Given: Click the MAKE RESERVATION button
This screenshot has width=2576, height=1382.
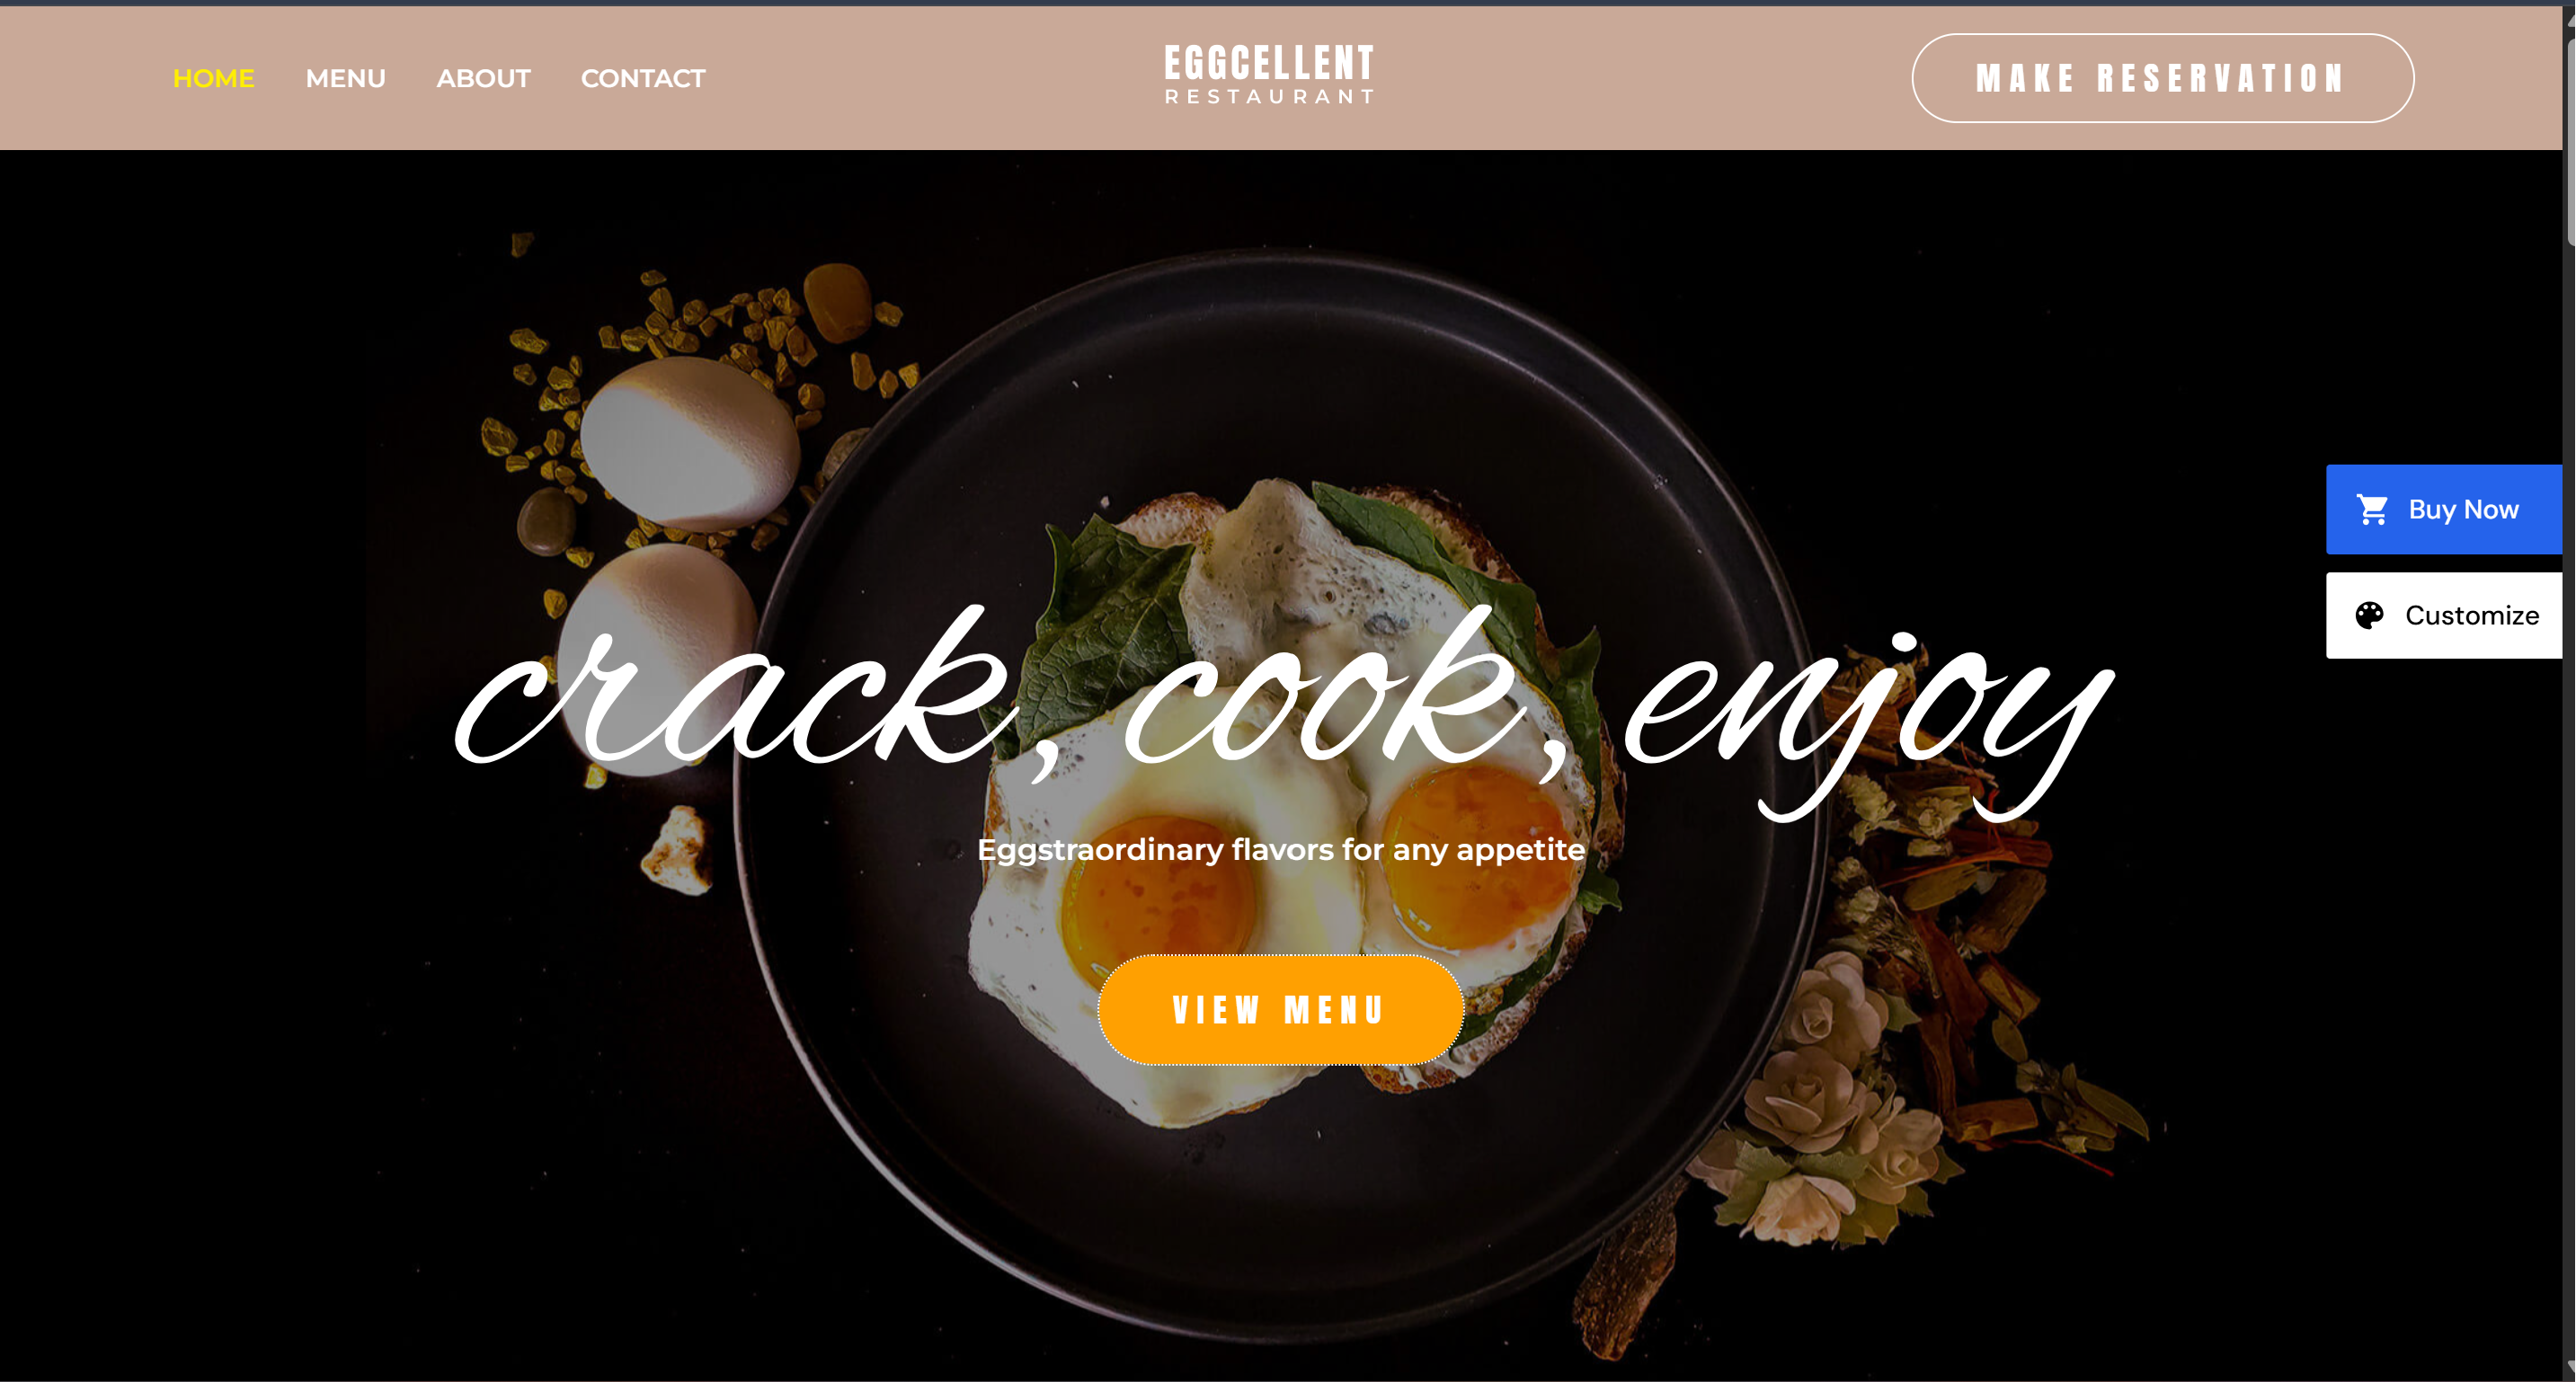Looking at the screenshot, I should [2162, 78].
